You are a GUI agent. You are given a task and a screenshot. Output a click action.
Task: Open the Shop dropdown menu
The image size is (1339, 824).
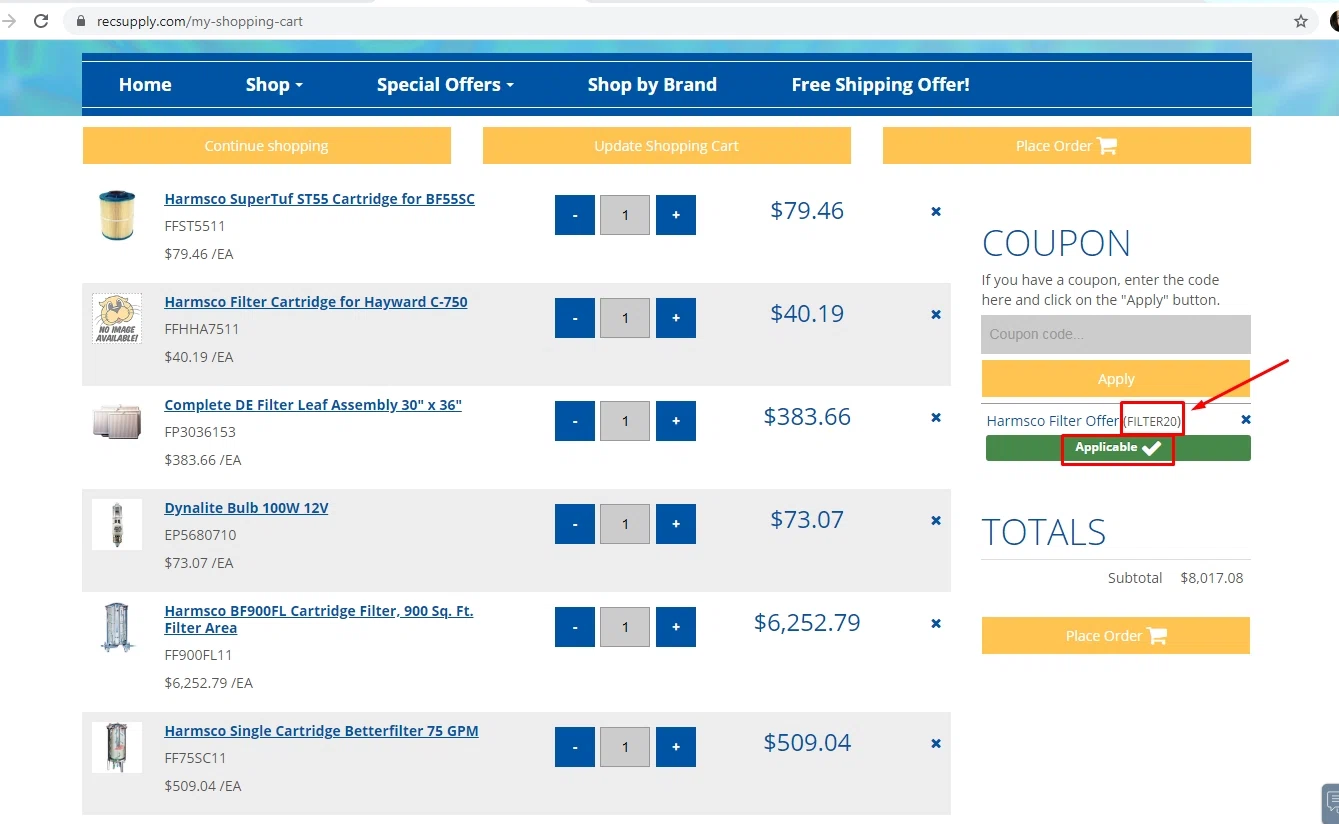274,85
